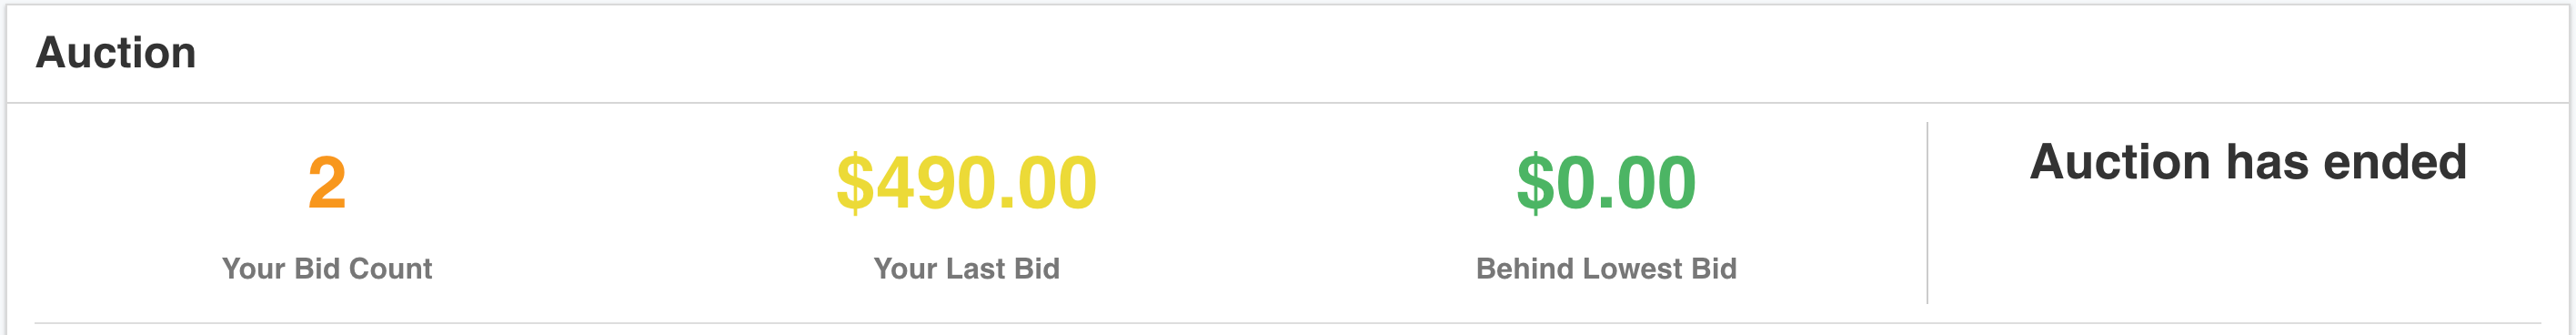Select the green $0.00 amount
The width and height of the screenshot is (2576, 335).
(1606, 183)
